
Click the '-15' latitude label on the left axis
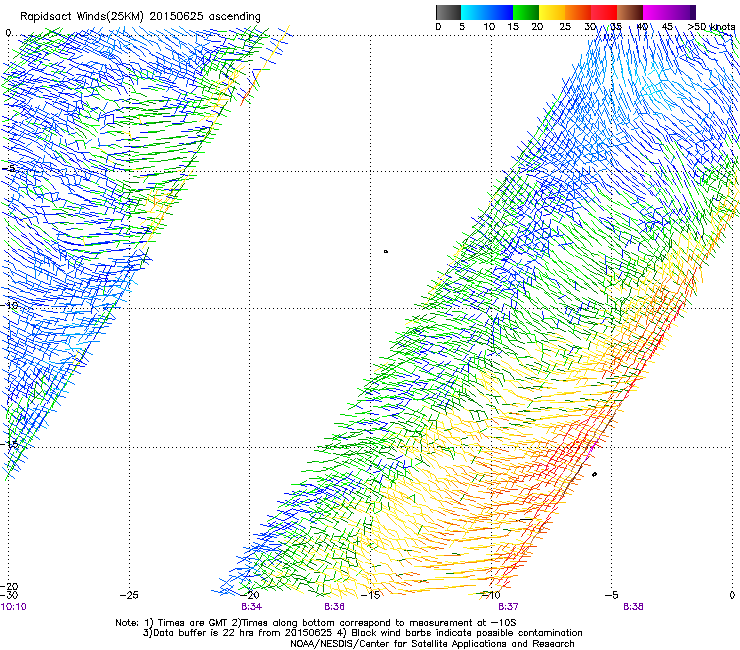[x=9, y=444]
